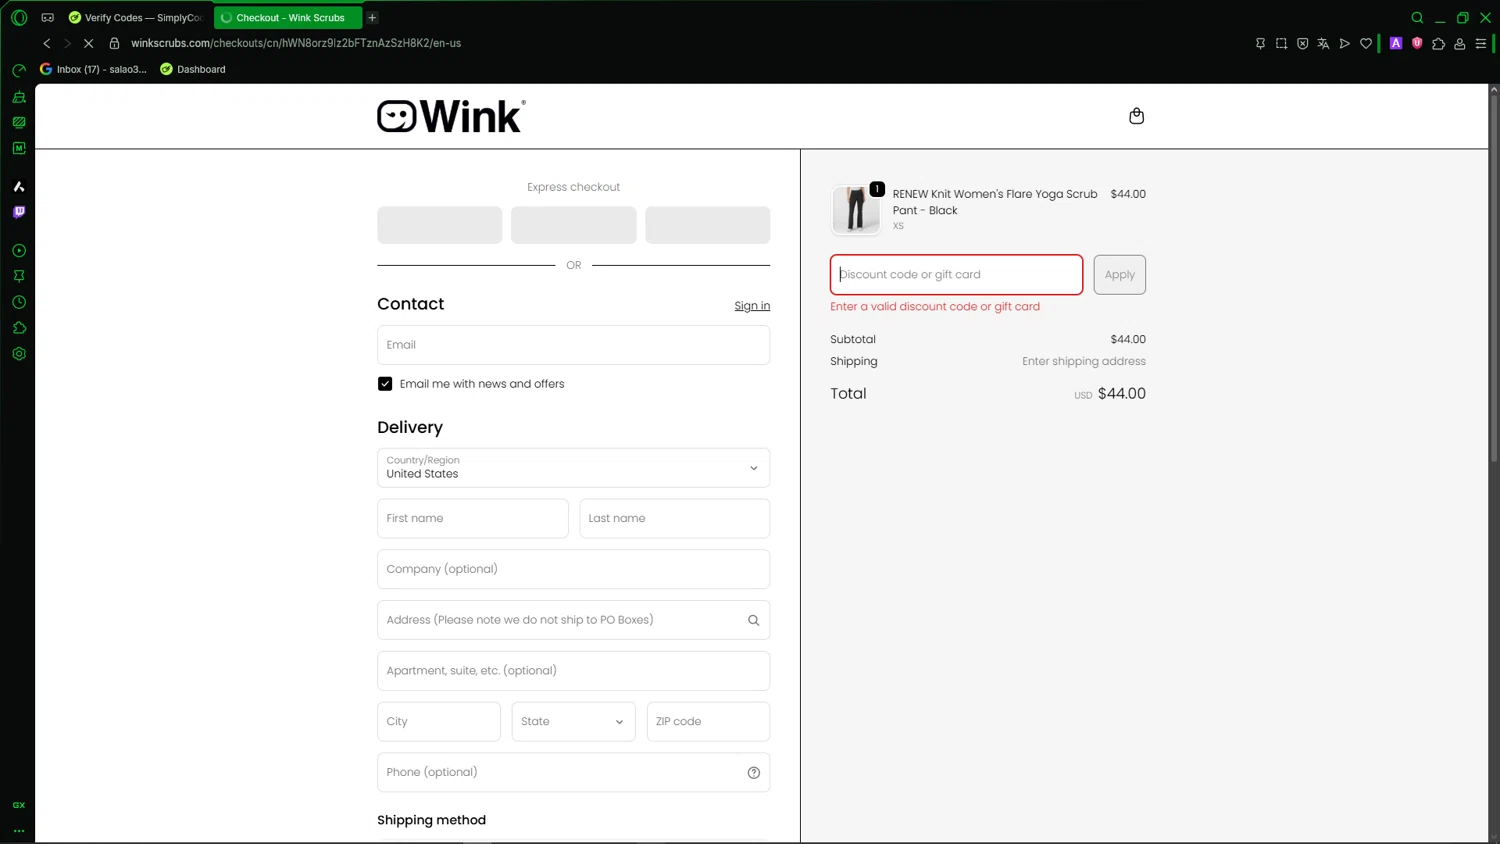
Task: Open a new tab with plus button
Action: tap(372, 18)
